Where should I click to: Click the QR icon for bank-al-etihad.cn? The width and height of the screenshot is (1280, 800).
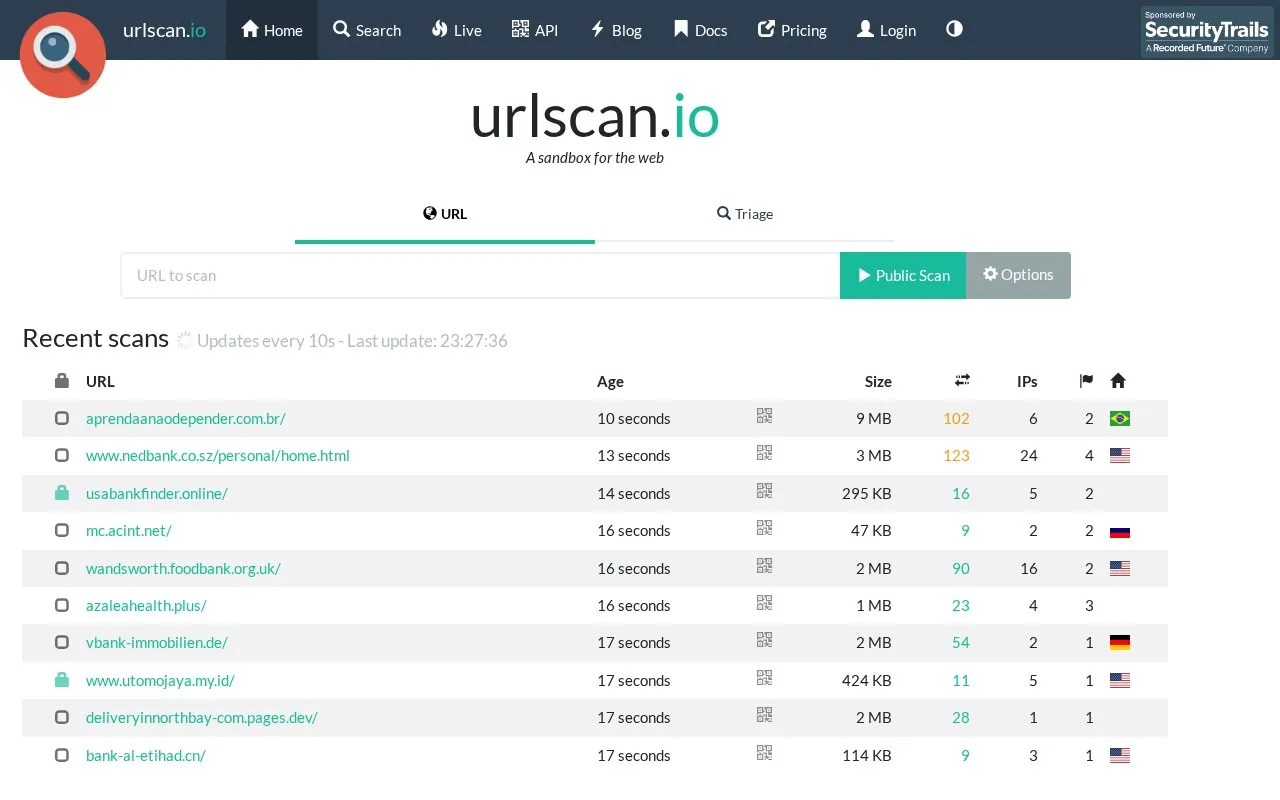(765, 754)
